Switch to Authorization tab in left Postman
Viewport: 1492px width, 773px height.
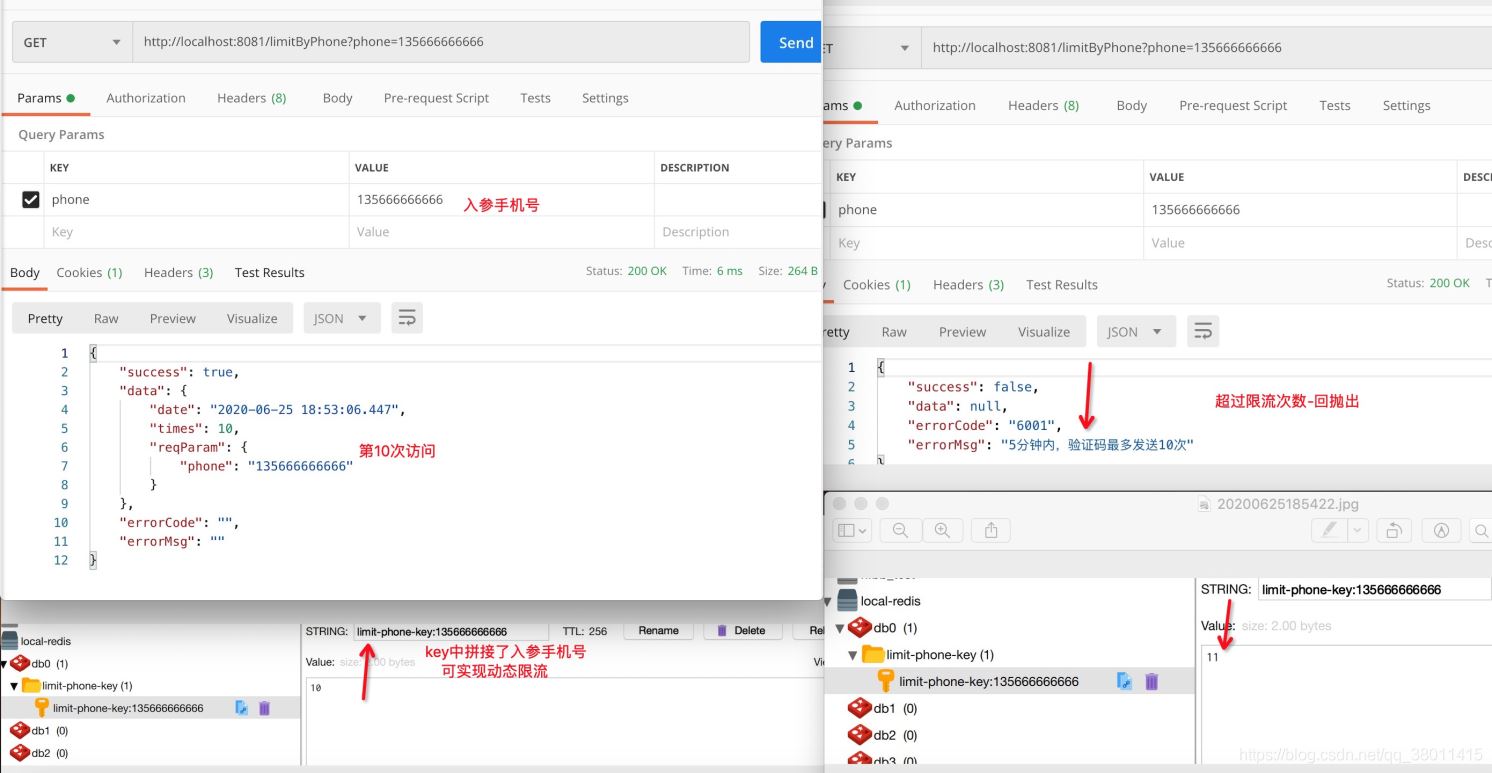(x=146, y=98)
